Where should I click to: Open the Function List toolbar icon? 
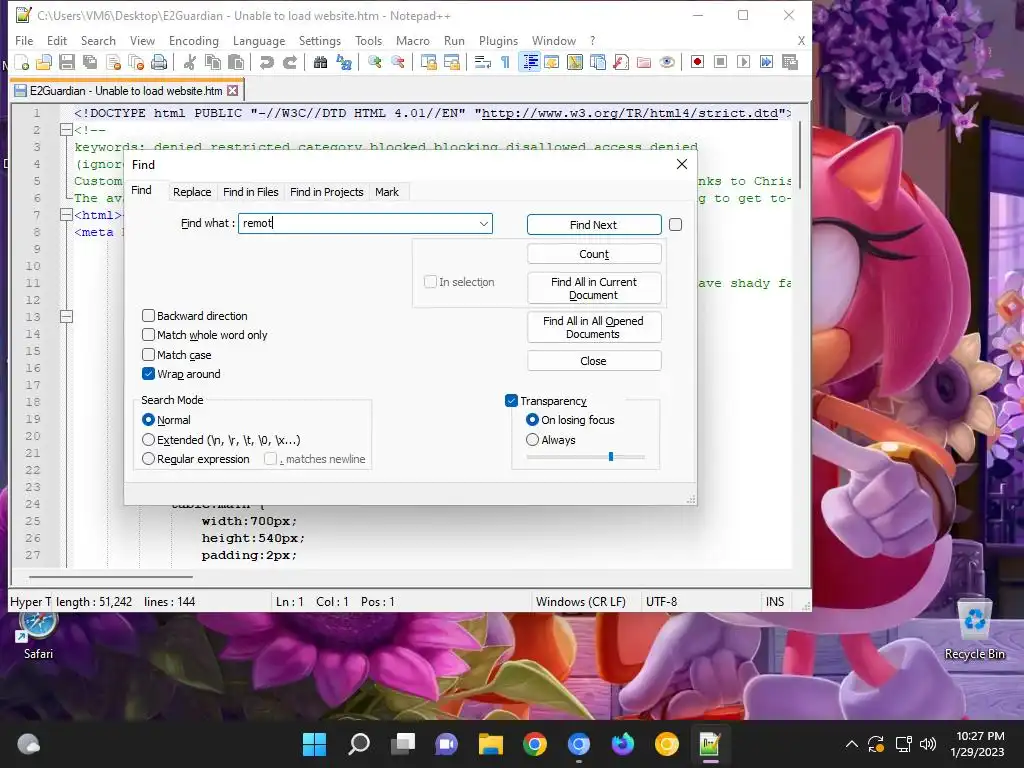(621, 62)
